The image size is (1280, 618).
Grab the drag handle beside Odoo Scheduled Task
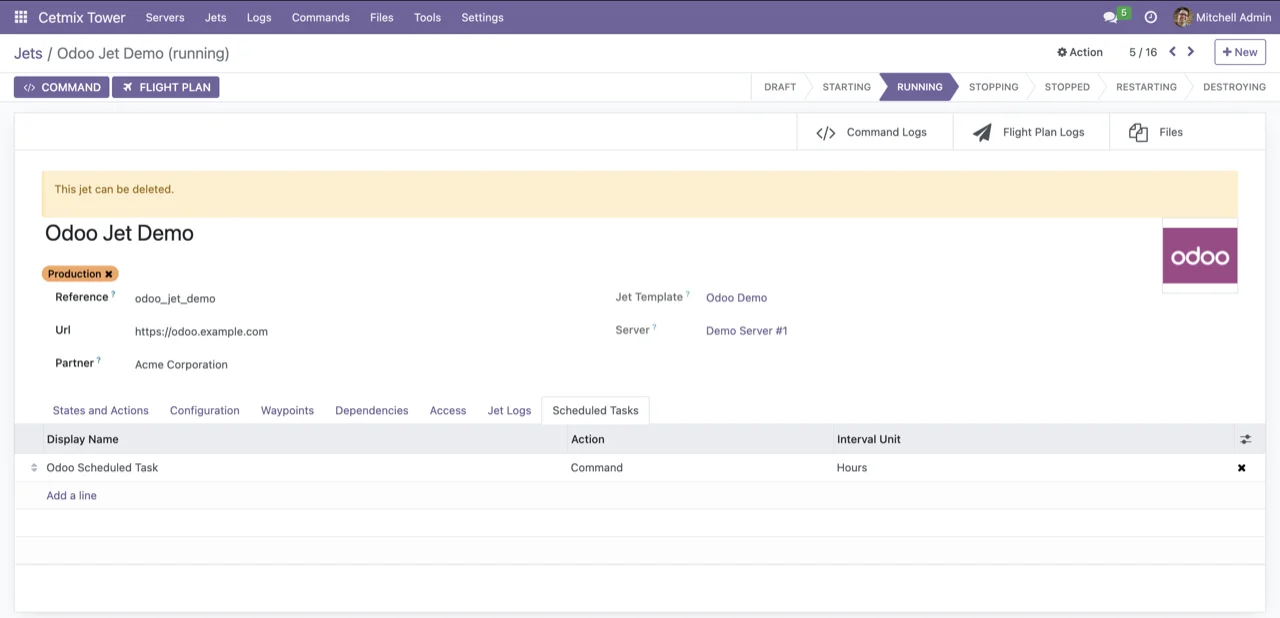pyautogui.click(x=33, y=467)
